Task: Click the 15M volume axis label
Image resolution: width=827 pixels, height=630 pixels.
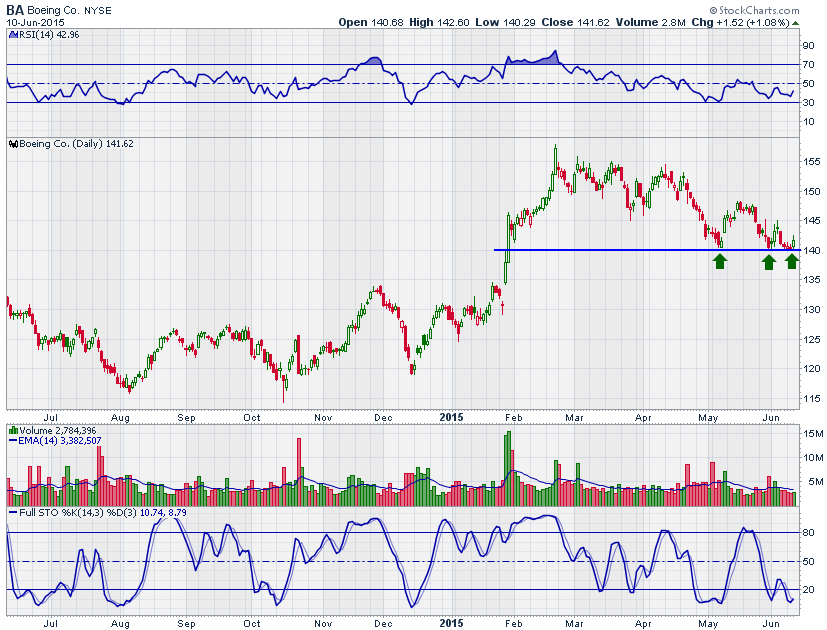Action: click(x=813, y=434)
